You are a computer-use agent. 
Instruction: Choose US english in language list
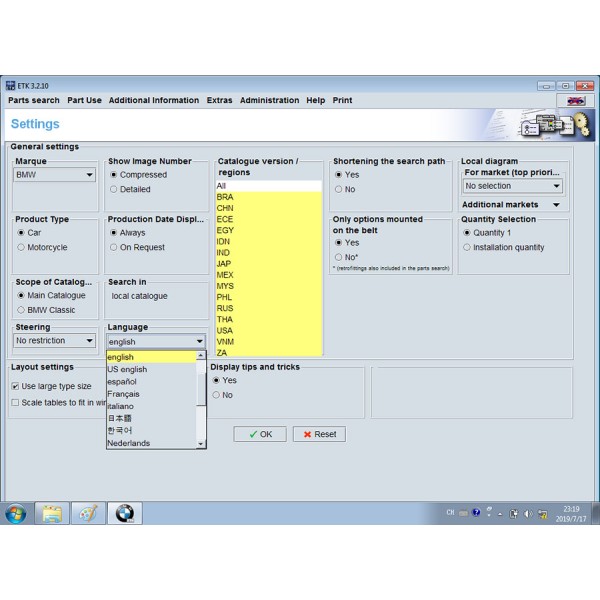click(x=151, y=369)
